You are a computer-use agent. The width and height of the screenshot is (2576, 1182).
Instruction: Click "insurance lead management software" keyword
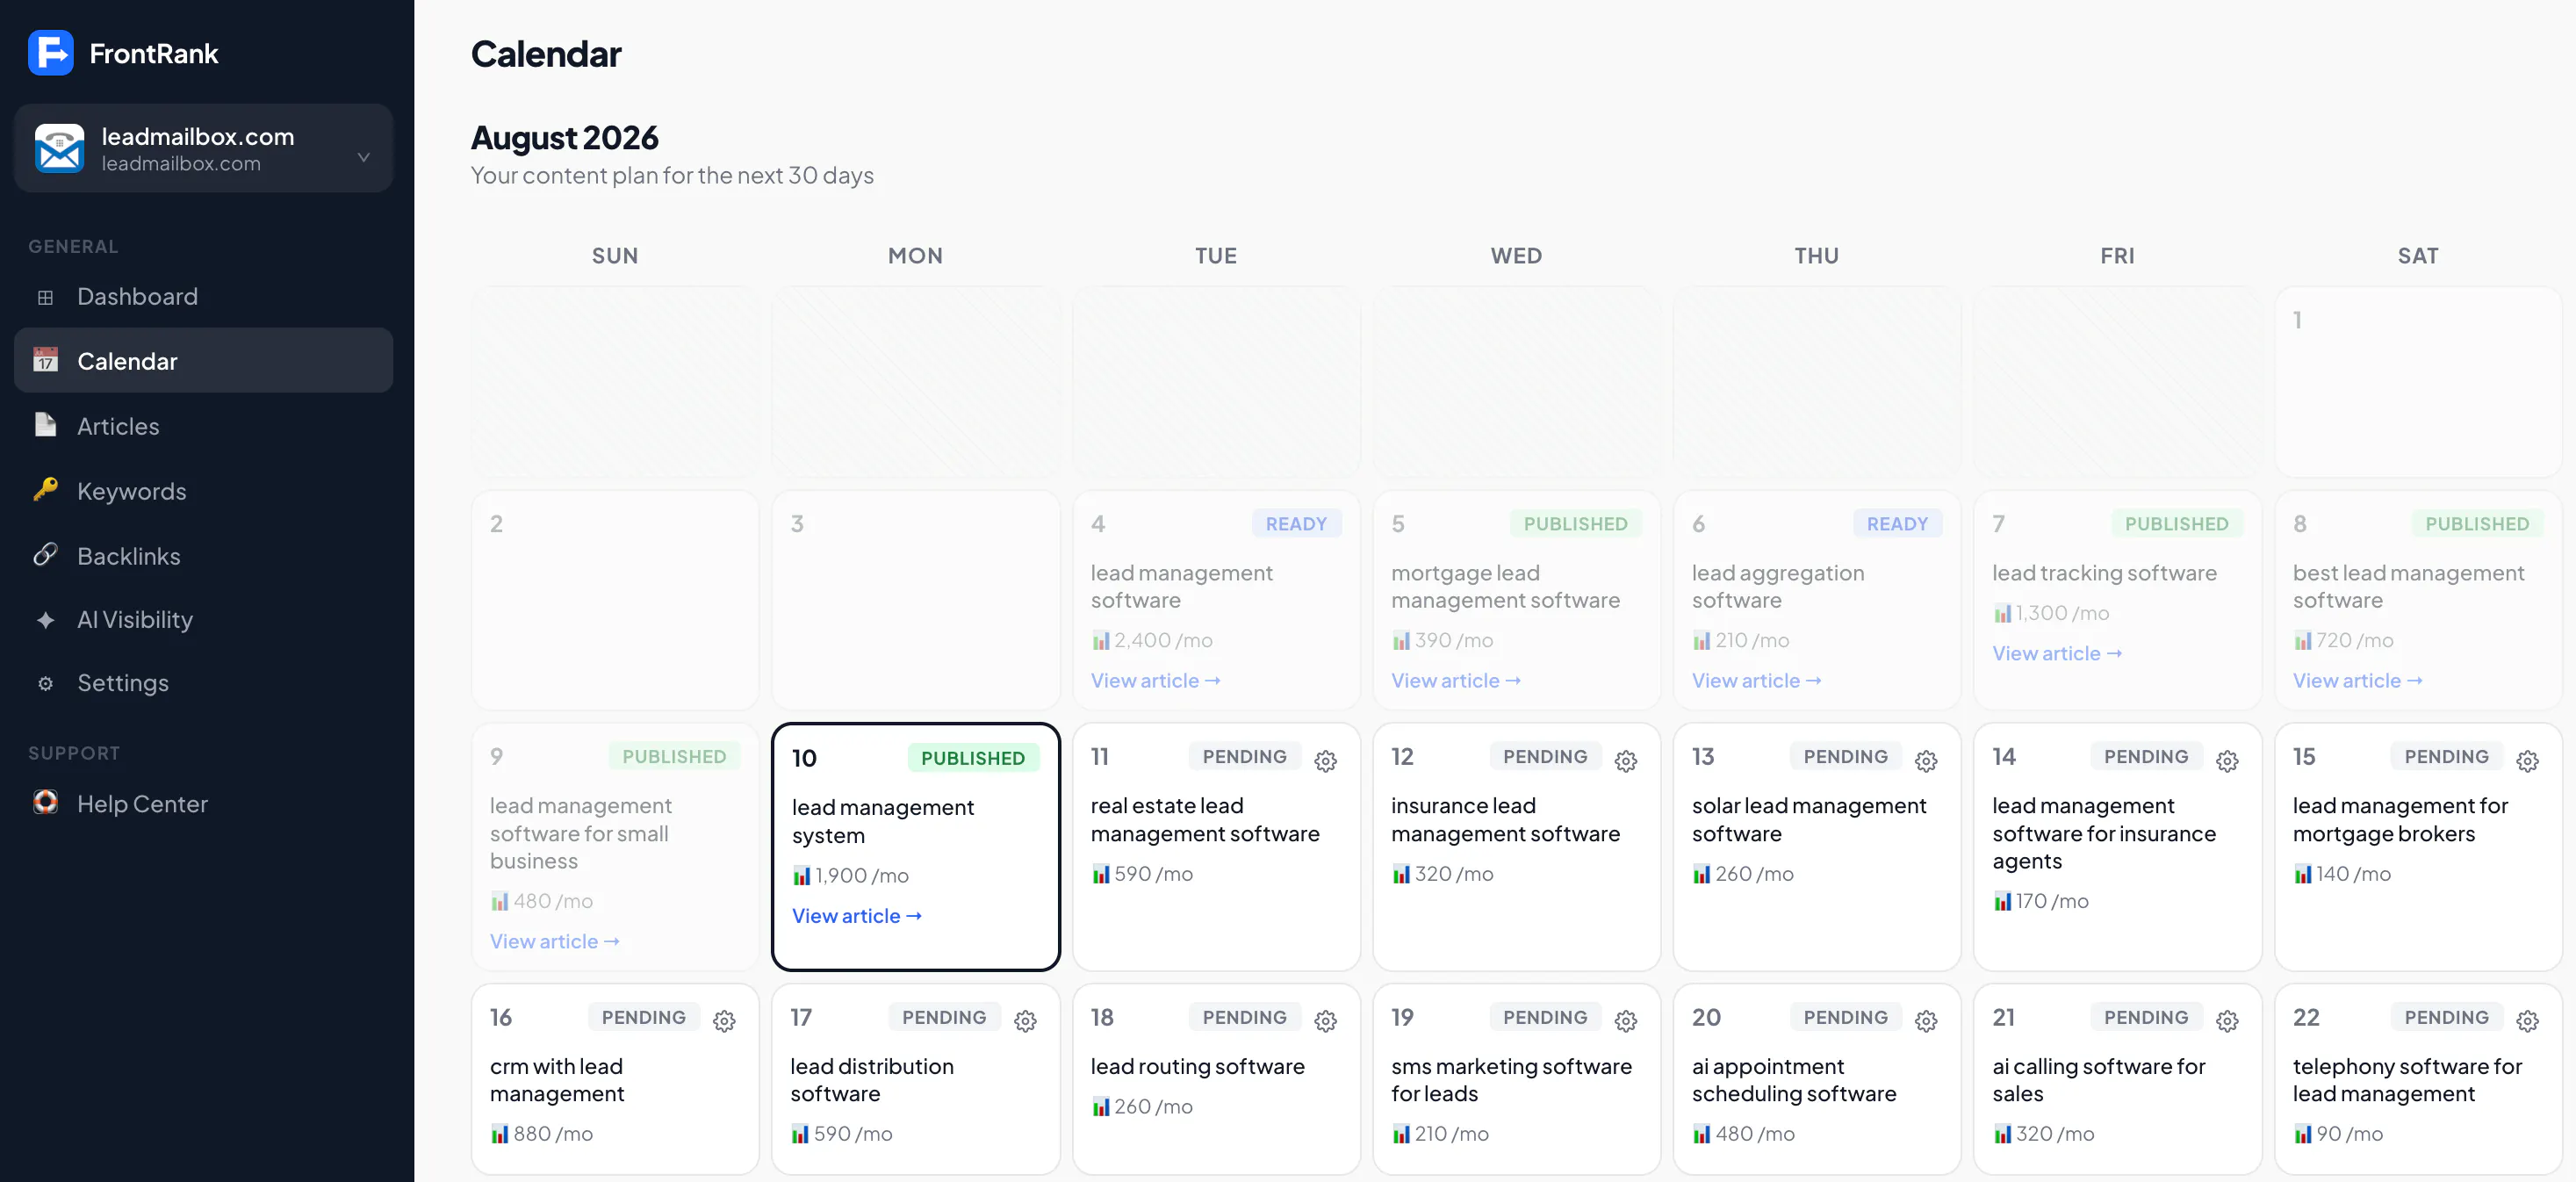pos(1505,820)
